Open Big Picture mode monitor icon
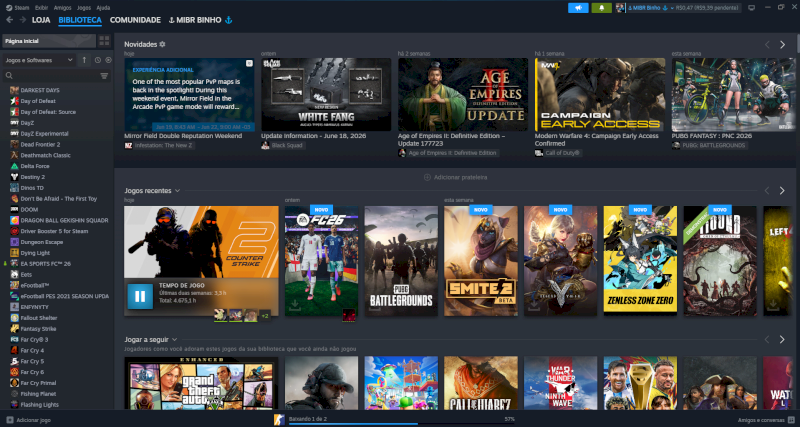Screen dimensions: 800x427 [751, 8]
